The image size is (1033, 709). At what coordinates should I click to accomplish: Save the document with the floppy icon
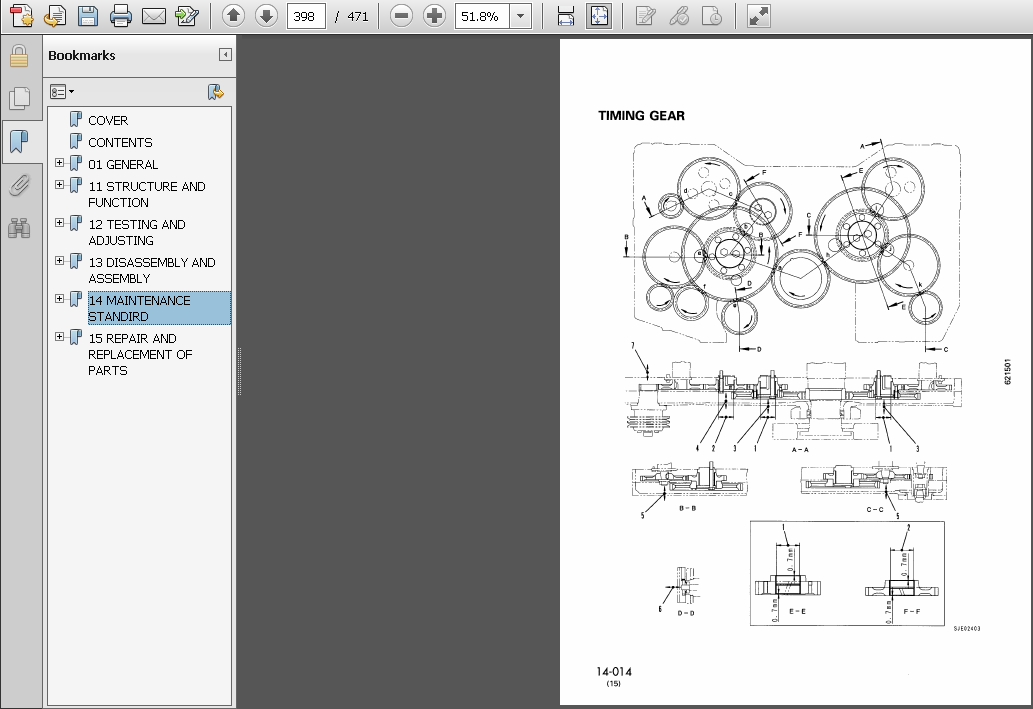click(x=88, y=16)
